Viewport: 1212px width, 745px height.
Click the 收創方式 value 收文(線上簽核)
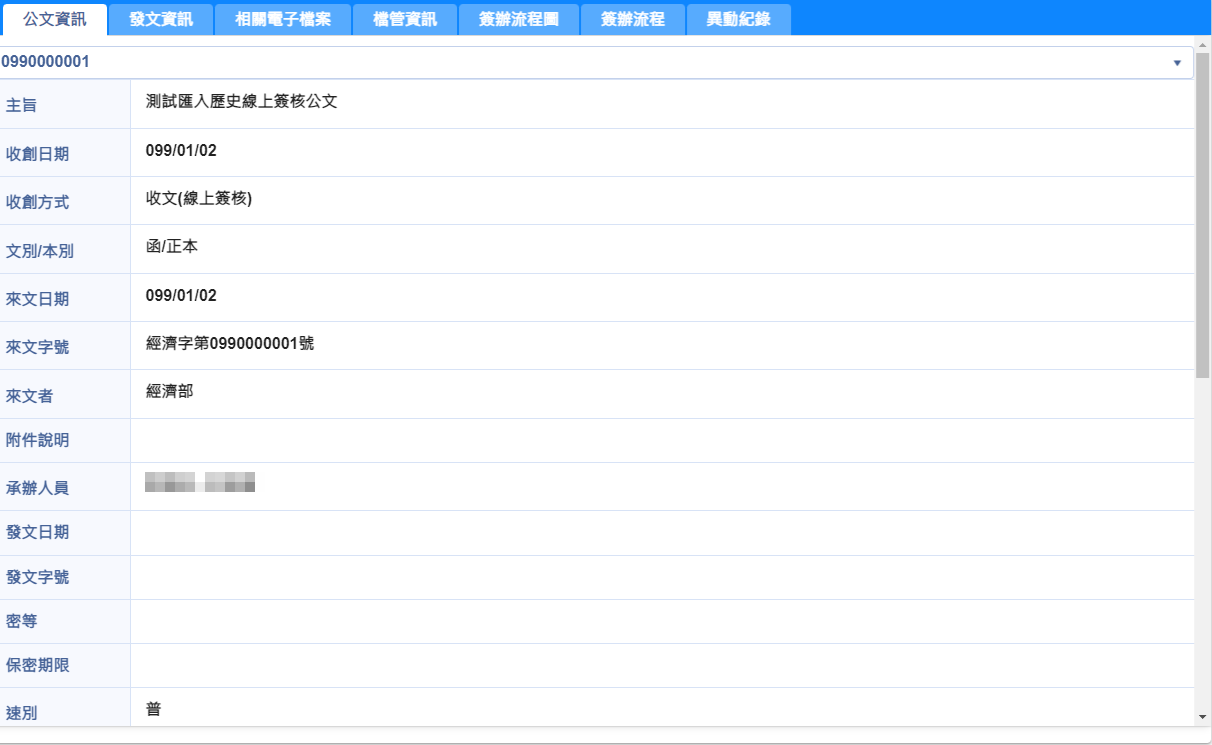pyautogui.click(x=199, y=198)
